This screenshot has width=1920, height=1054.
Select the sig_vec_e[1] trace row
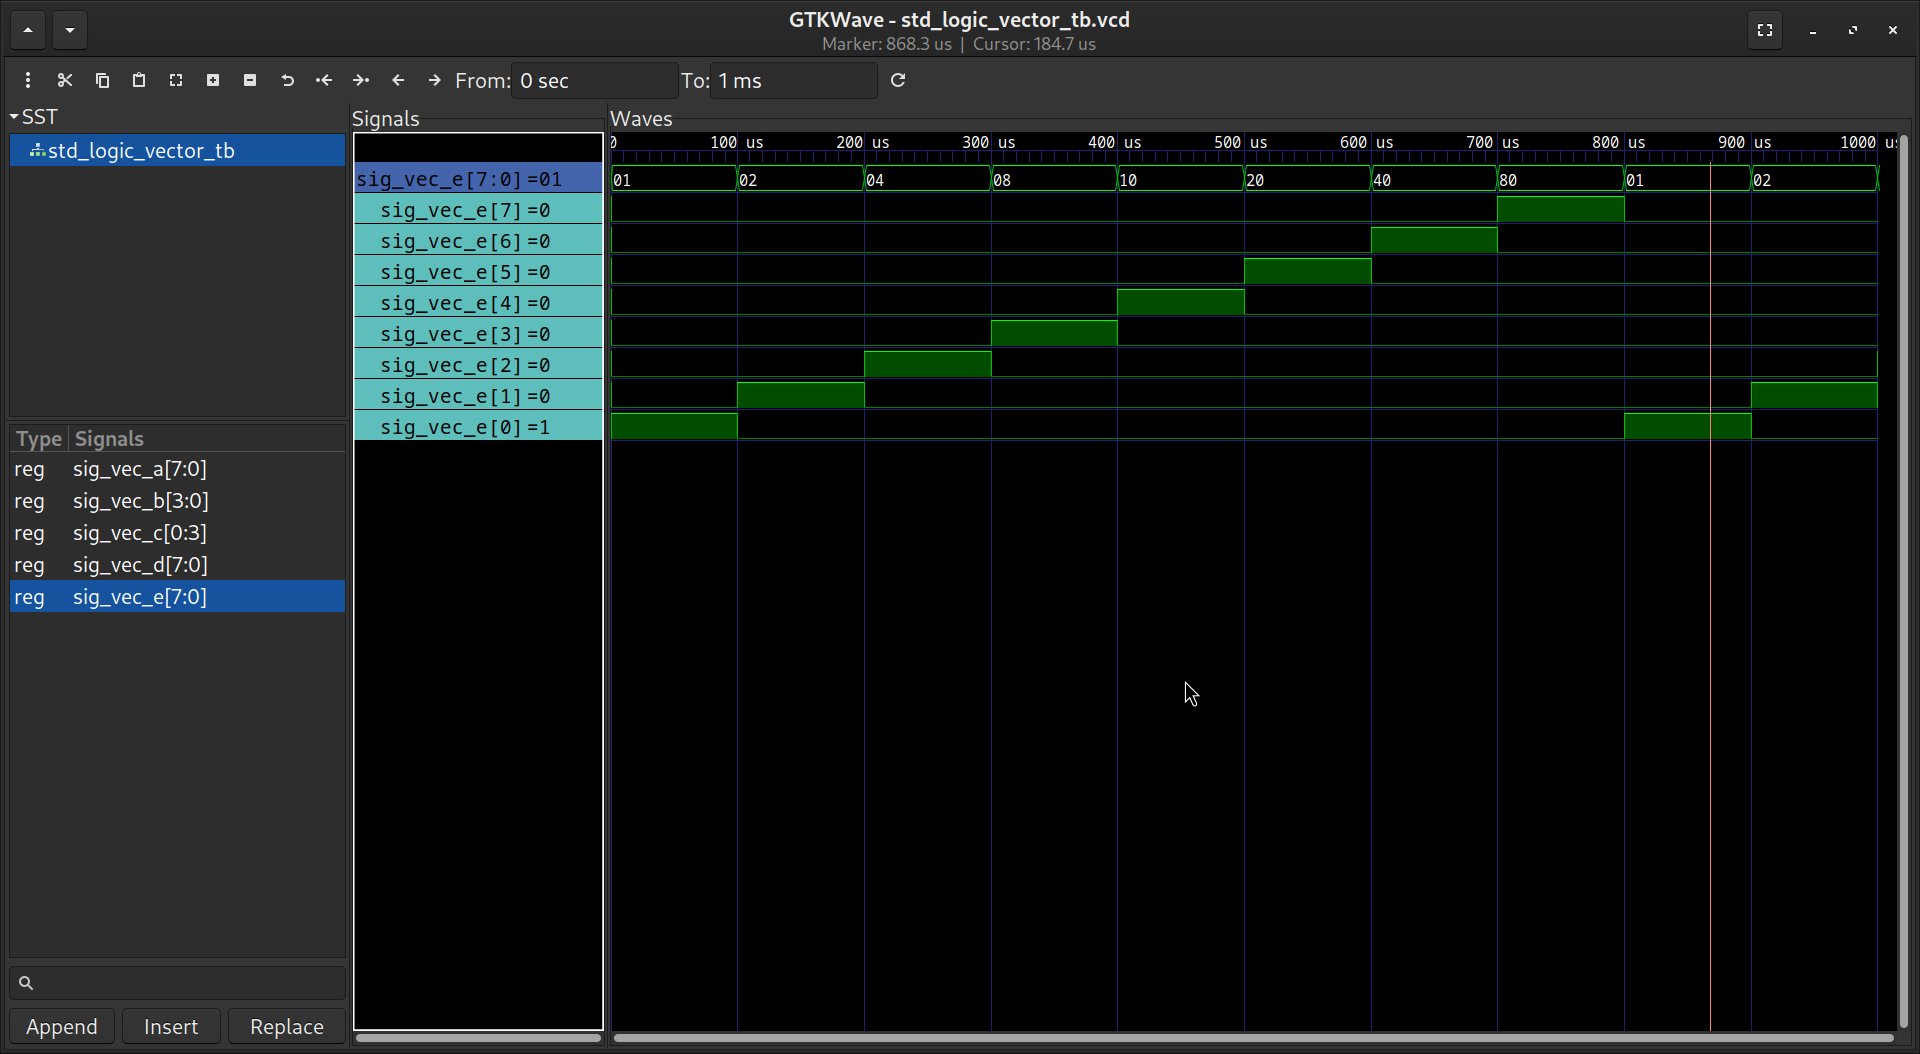click(478, 396)
